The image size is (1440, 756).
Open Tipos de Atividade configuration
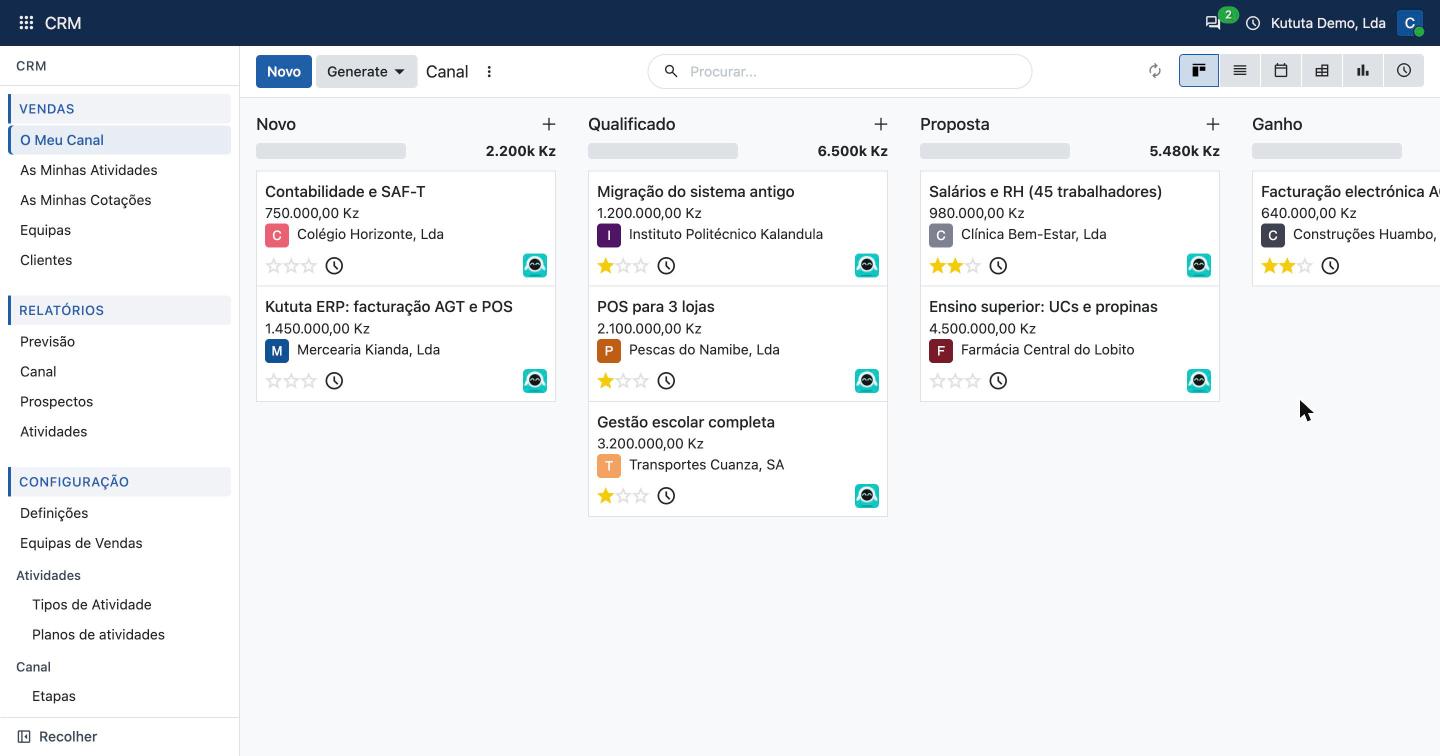pos(120,605)
